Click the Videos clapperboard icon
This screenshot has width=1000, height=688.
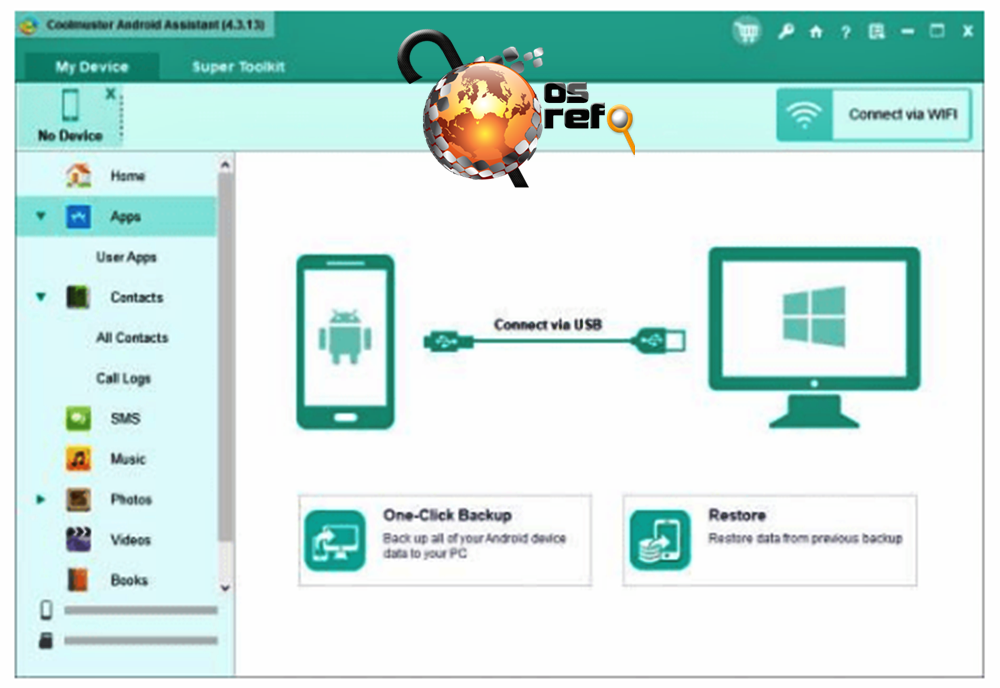78,539
